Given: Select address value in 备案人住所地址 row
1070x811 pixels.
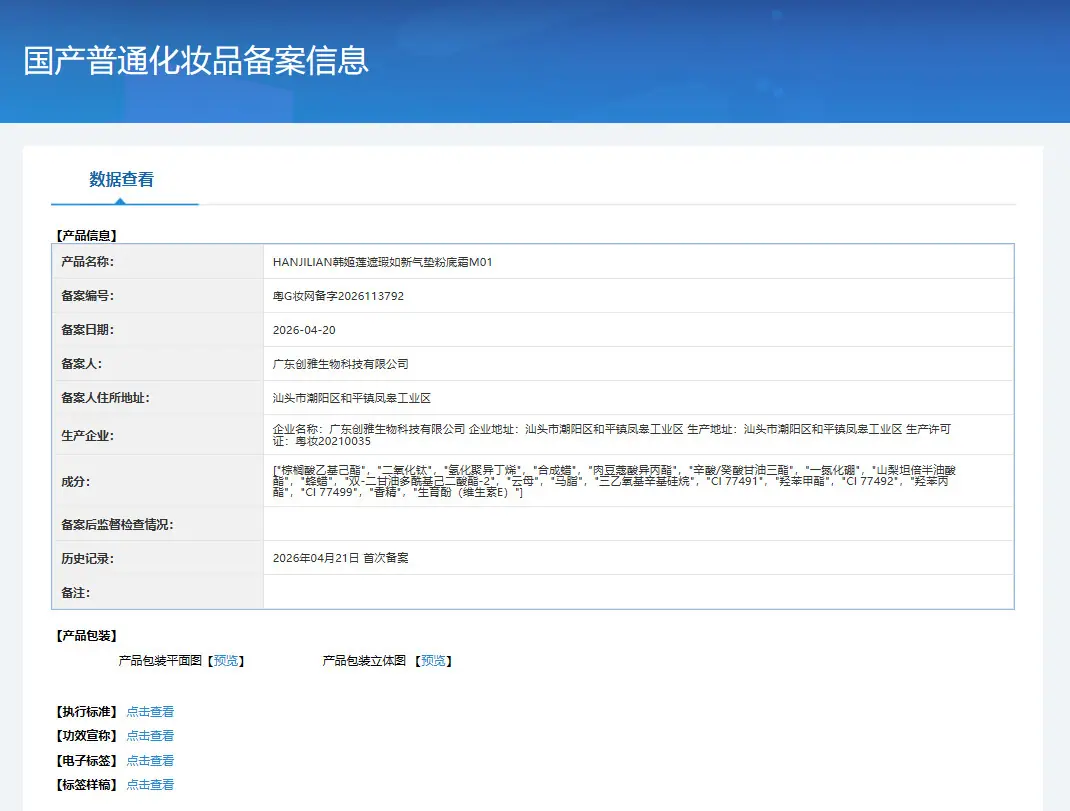Looking at the screenshot, I should click(351, 398).
